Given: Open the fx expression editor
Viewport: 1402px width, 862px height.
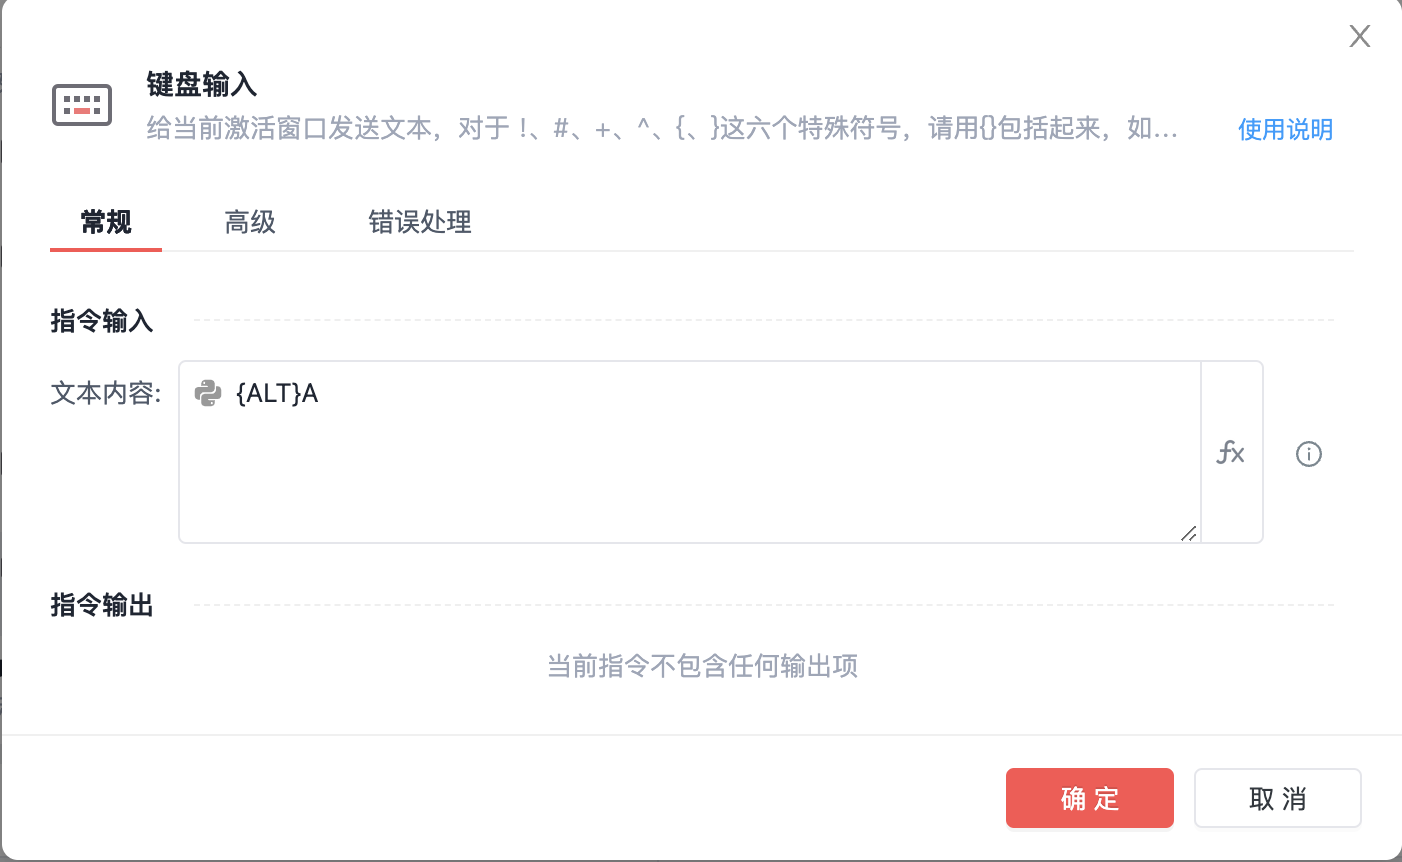Looking at the screenshot, I should pyautogui.click(x=1231, y=453).
